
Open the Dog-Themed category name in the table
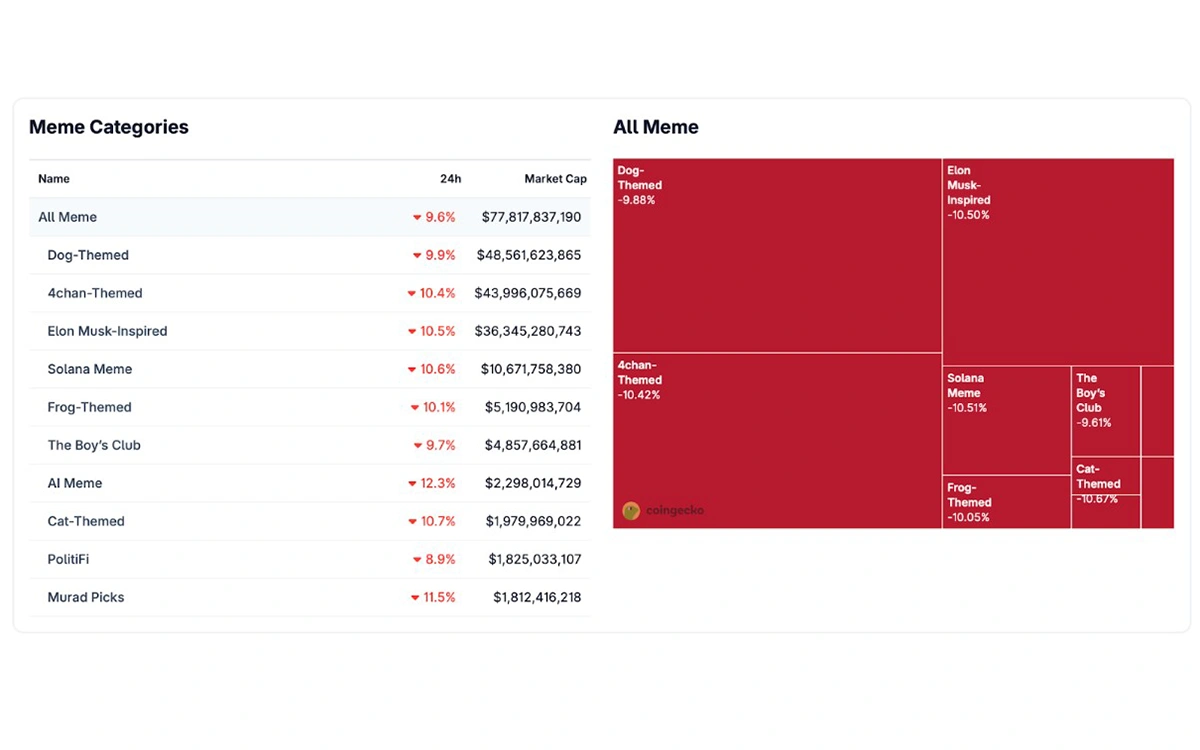click(88, 255)
